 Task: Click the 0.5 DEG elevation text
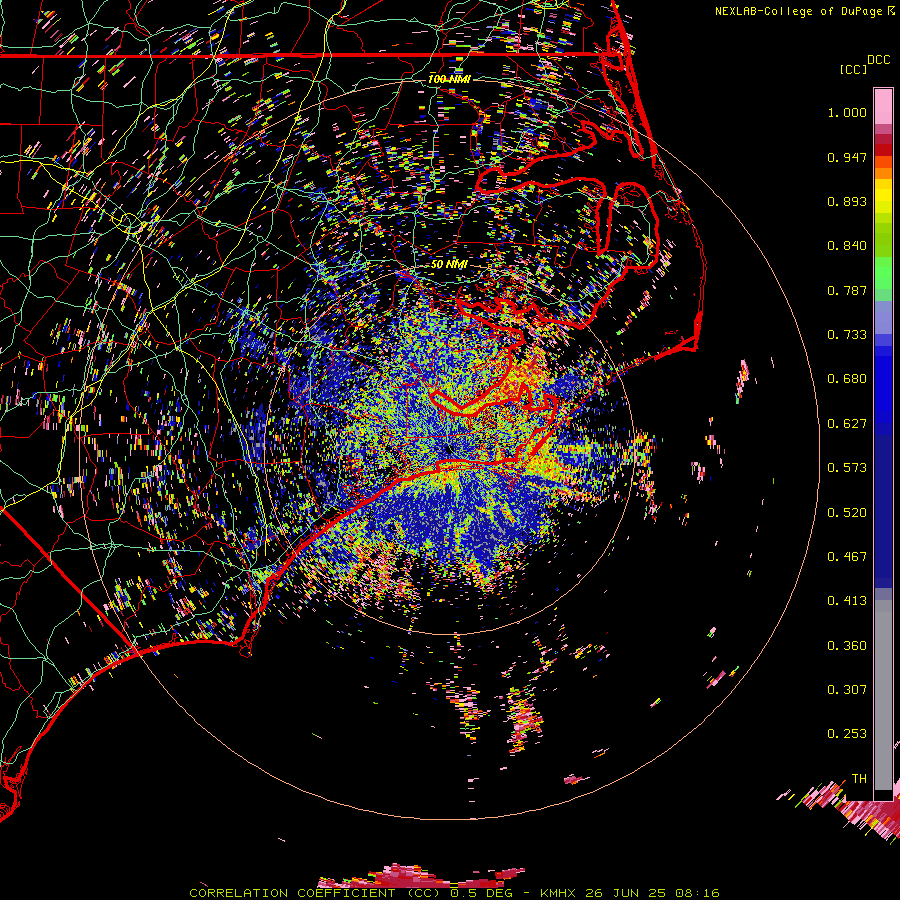[481, 893]
